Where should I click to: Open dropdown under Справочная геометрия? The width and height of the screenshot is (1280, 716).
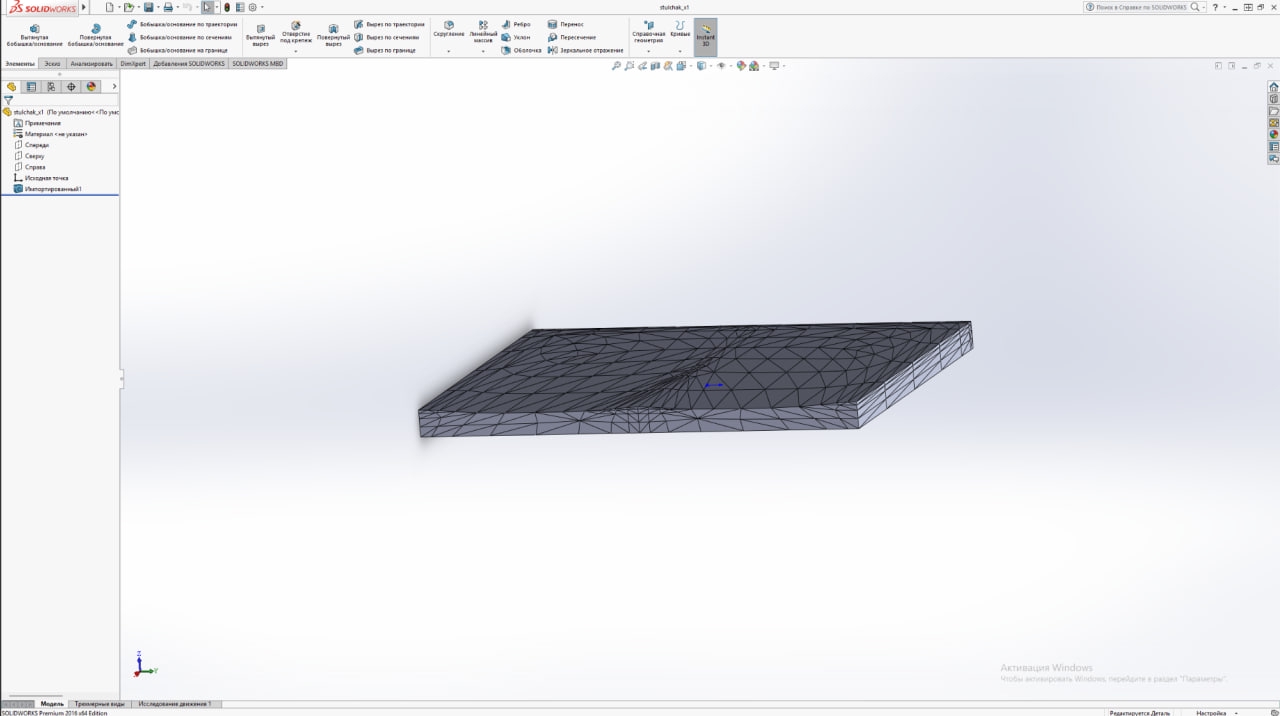point(648,51)
